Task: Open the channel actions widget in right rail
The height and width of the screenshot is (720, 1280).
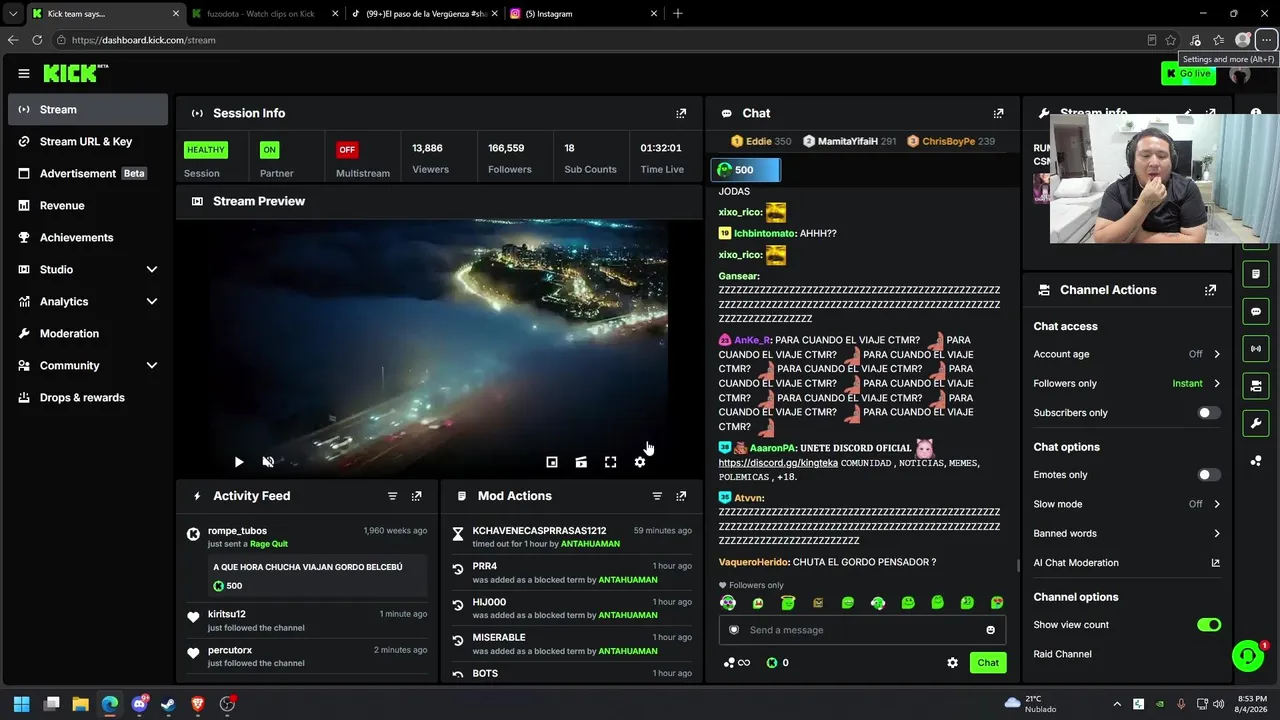Action: (1256, 386)
